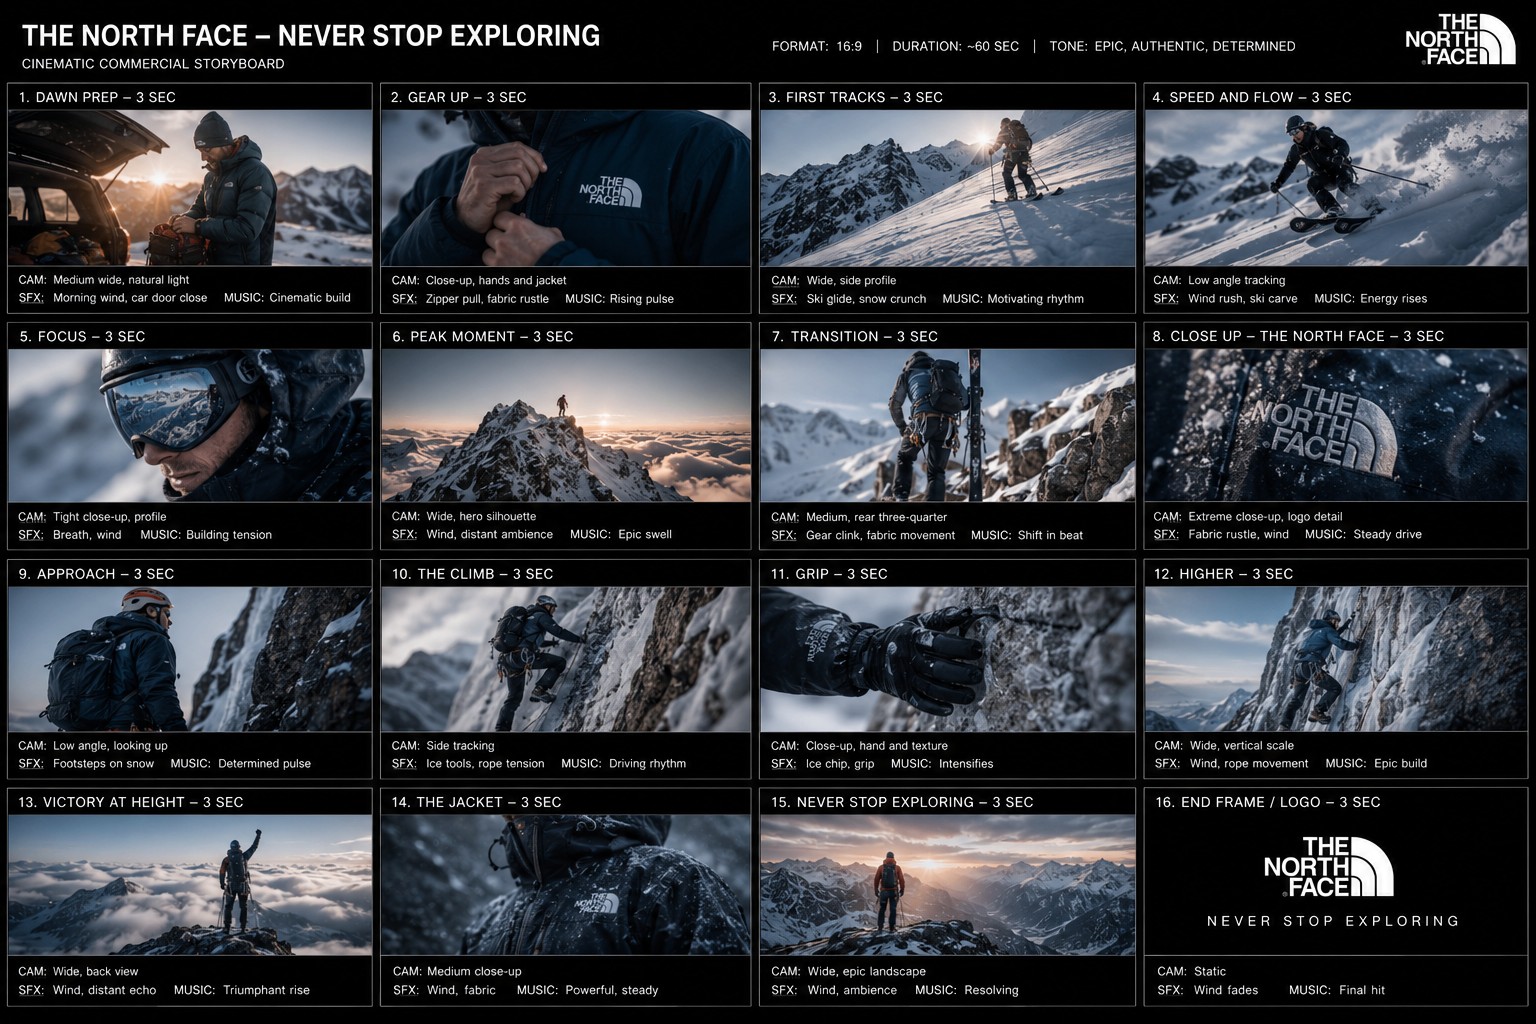Click the 'MUSIC: Building tension' note
1536x1024 pixels.
[x=206, y=535]
